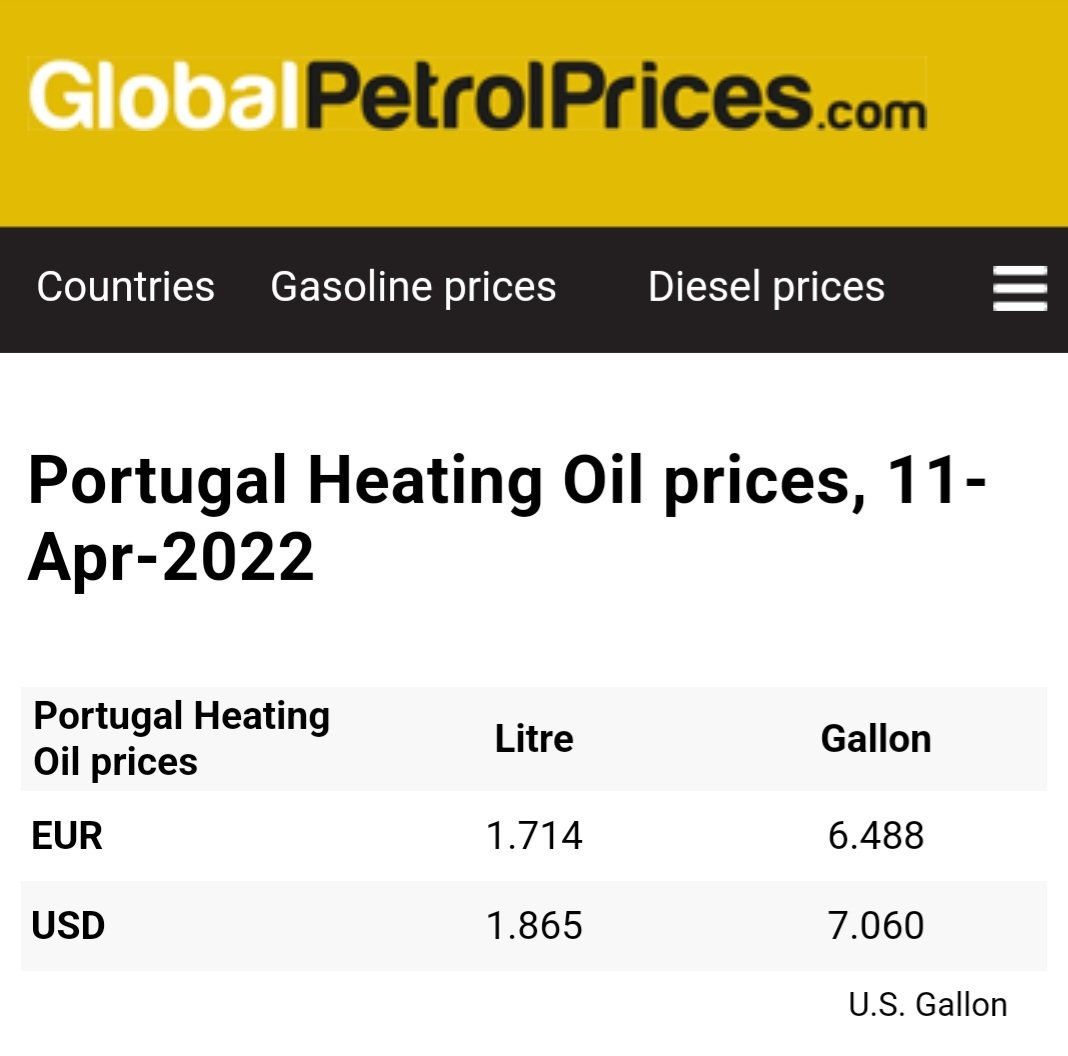Select the Litre column header
1068x1056 pixels.
coord(534,739)
